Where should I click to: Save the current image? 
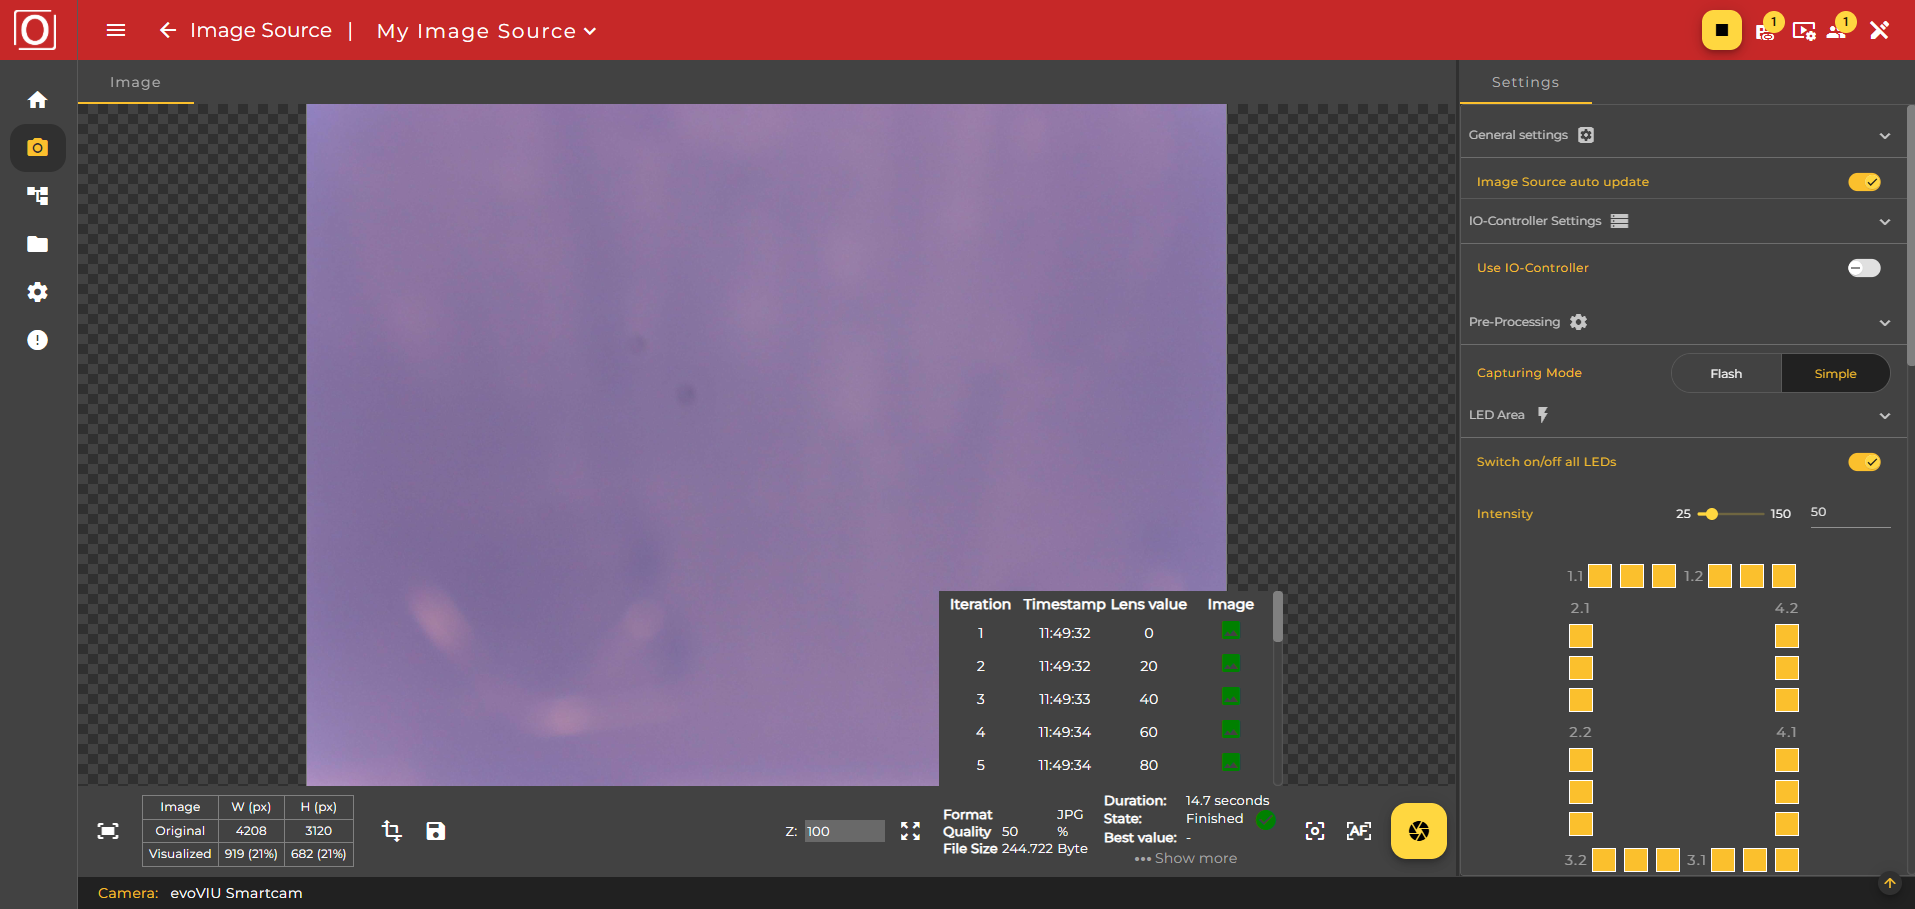tap(435, 831)
